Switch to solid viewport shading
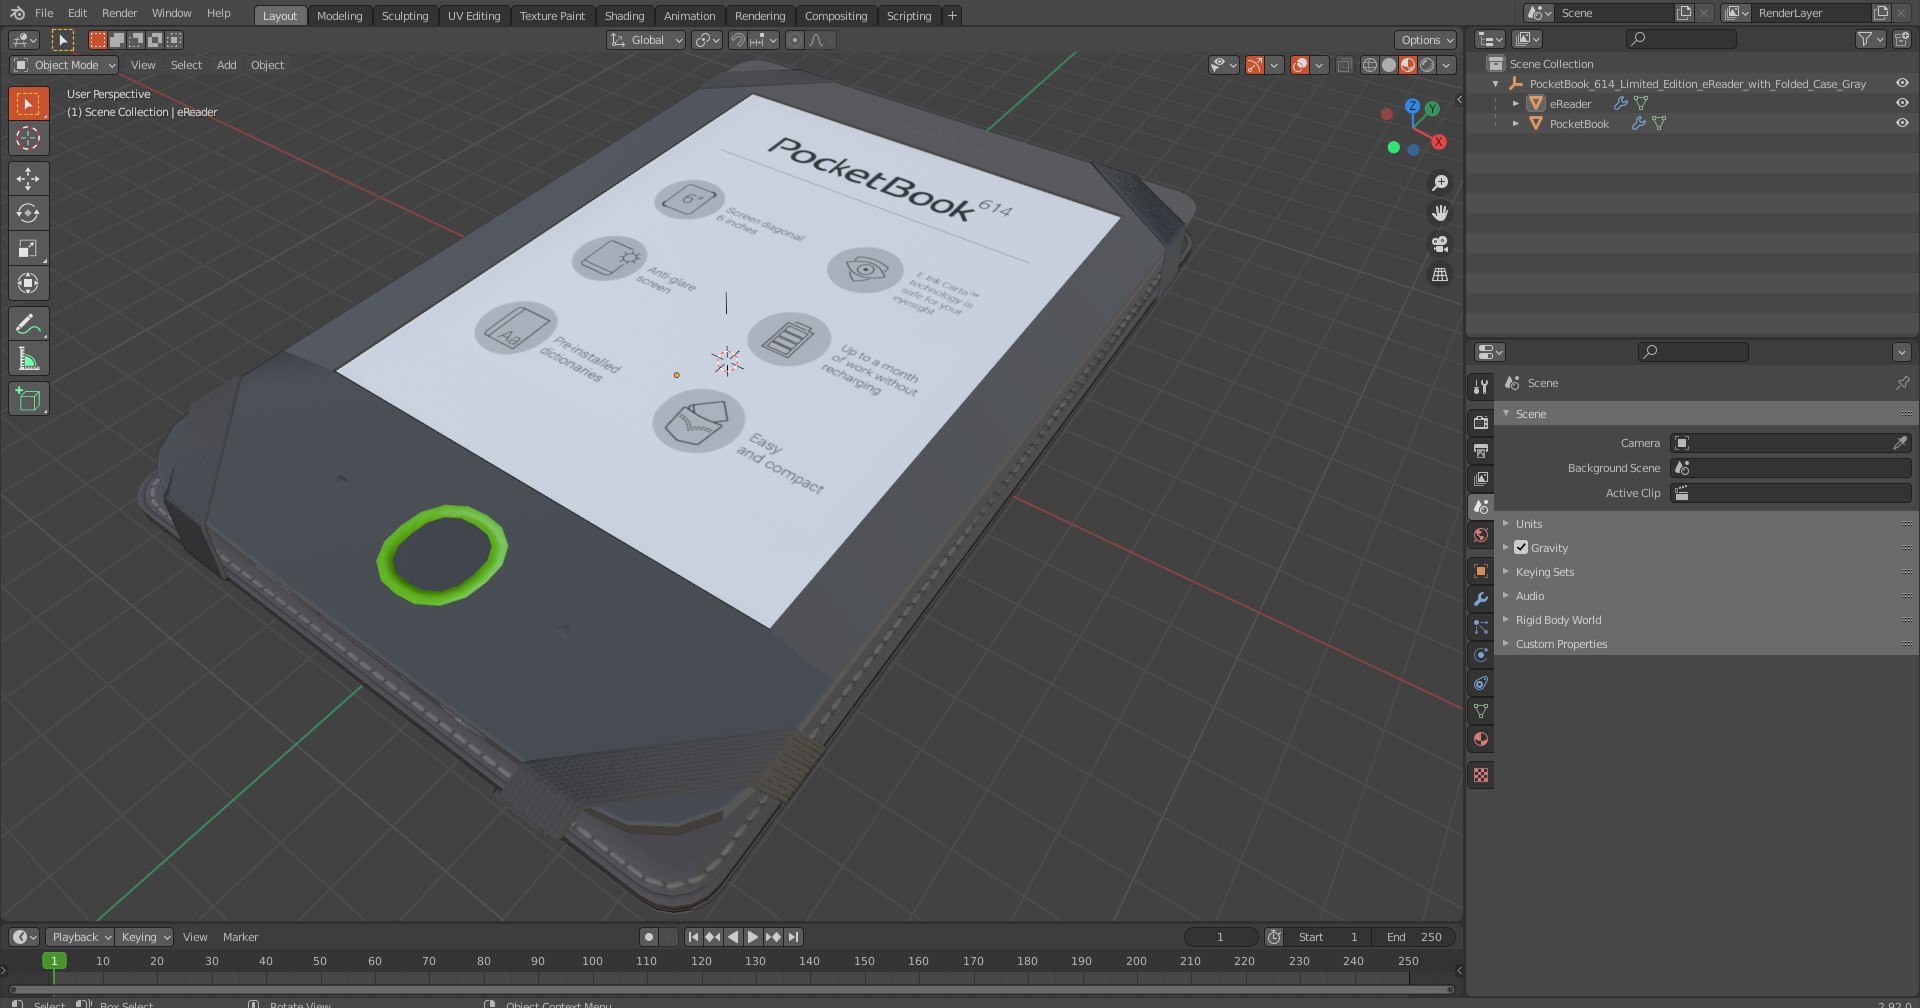1920x1008 pixels. coord(1389,65)
